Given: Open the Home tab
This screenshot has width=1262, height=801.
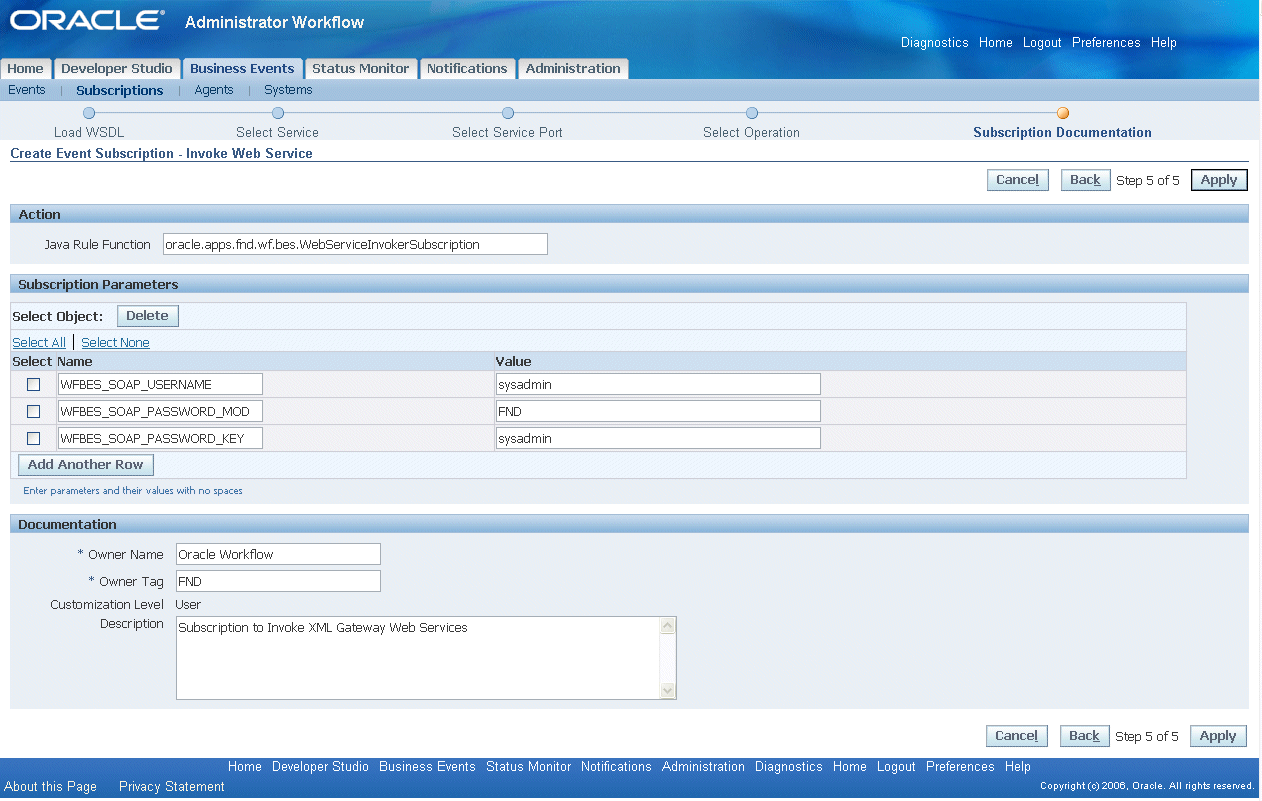Looking at the screenshot, I should coord(26,69).
